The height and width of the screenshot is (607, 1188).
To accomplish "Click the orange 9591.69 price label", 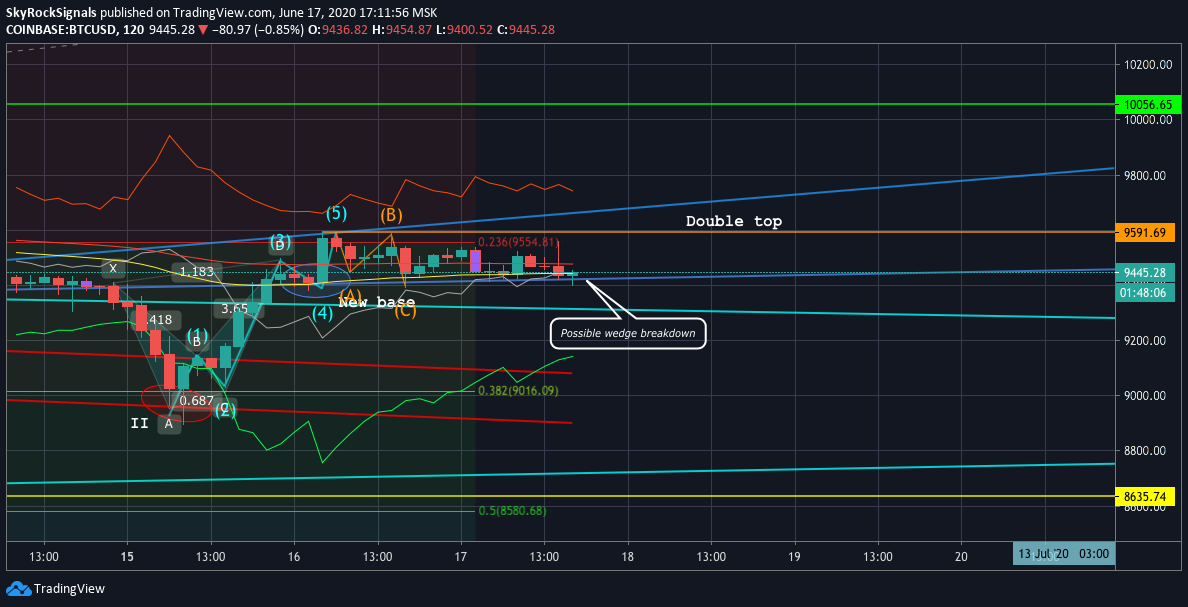I will [x=1146, y=233].
